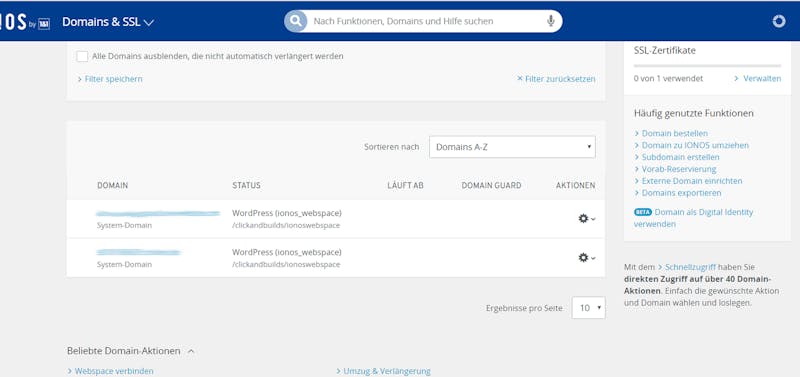Open 'Verwalten' for SSL certificates
This screenshot has height=377, width=800.
(x=758, y=79)
